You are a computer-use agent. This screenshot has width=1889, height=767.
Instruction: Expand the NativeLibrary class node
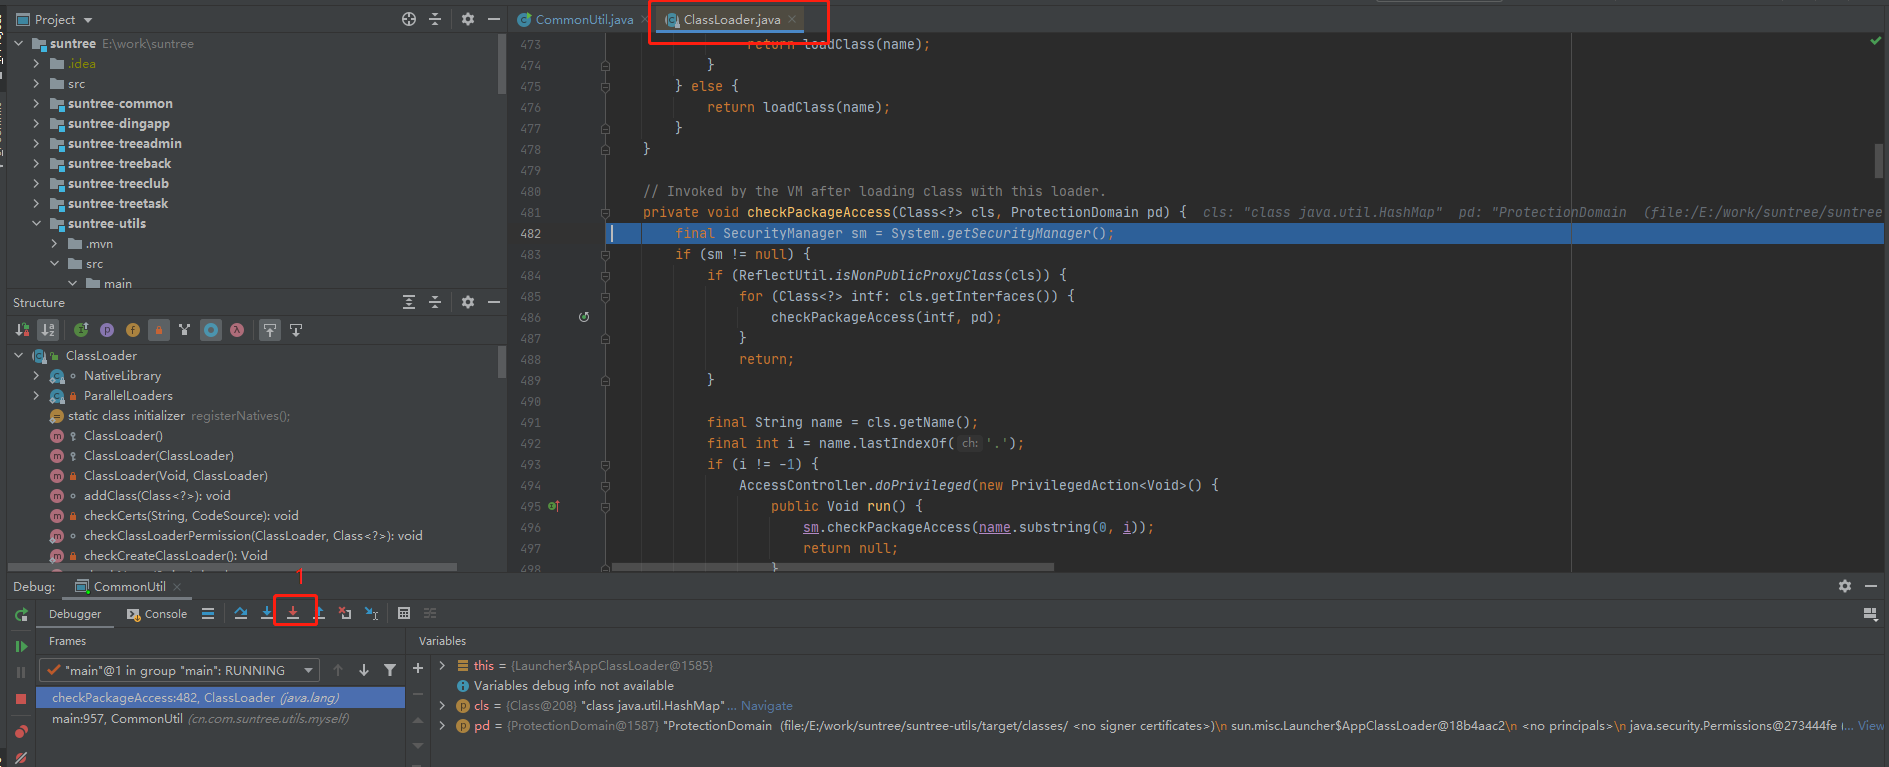pos(37,376)
